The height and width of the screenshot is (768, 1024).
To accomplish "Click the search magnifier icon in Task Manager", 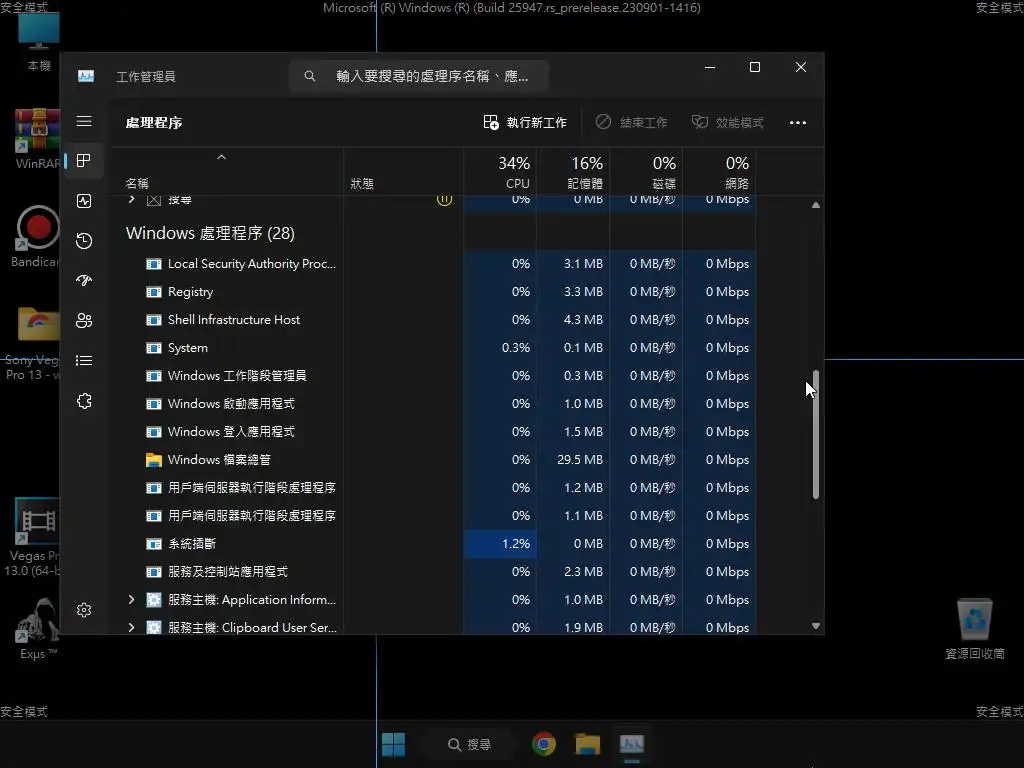I will click(310, 76).
